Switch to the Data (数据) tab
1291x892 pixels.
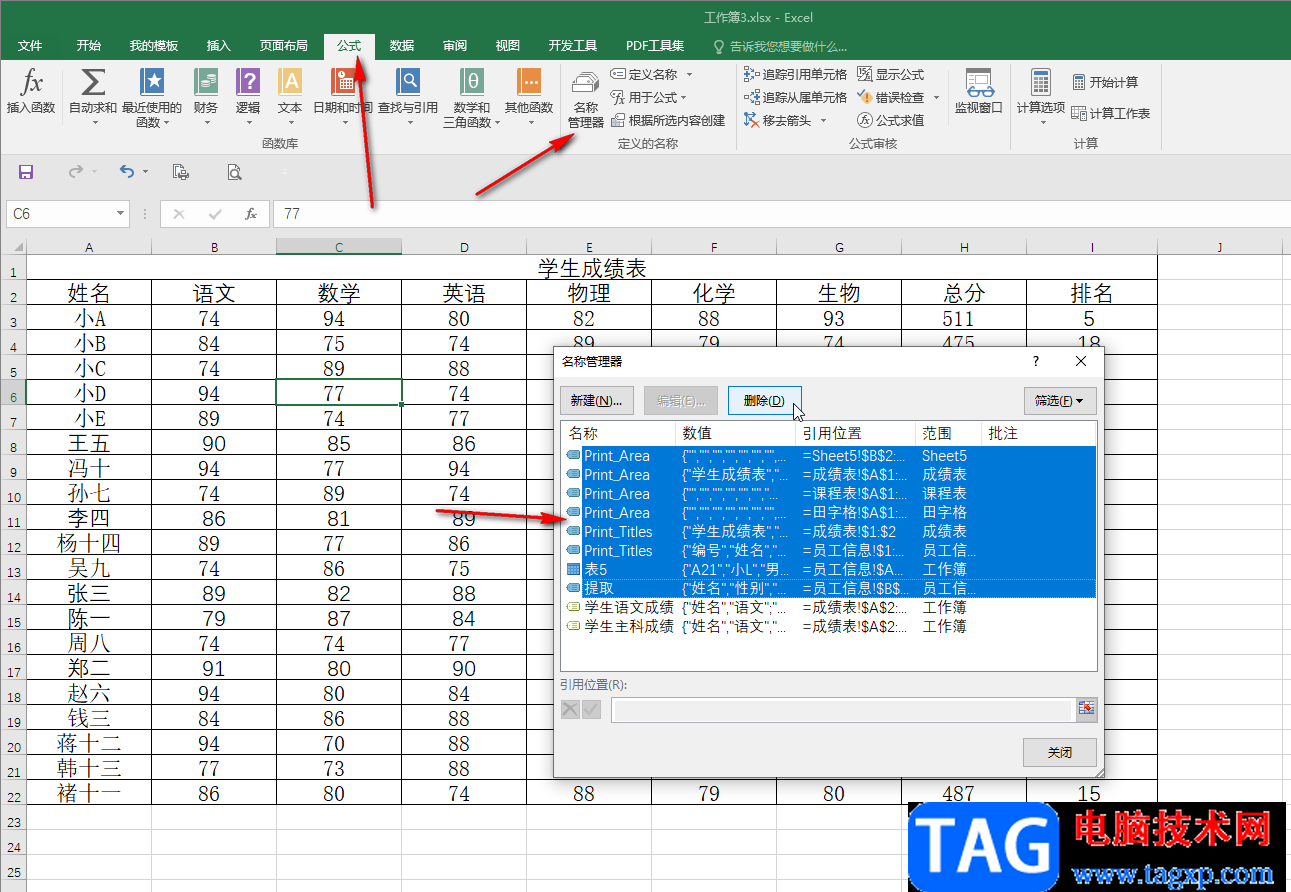402,46
